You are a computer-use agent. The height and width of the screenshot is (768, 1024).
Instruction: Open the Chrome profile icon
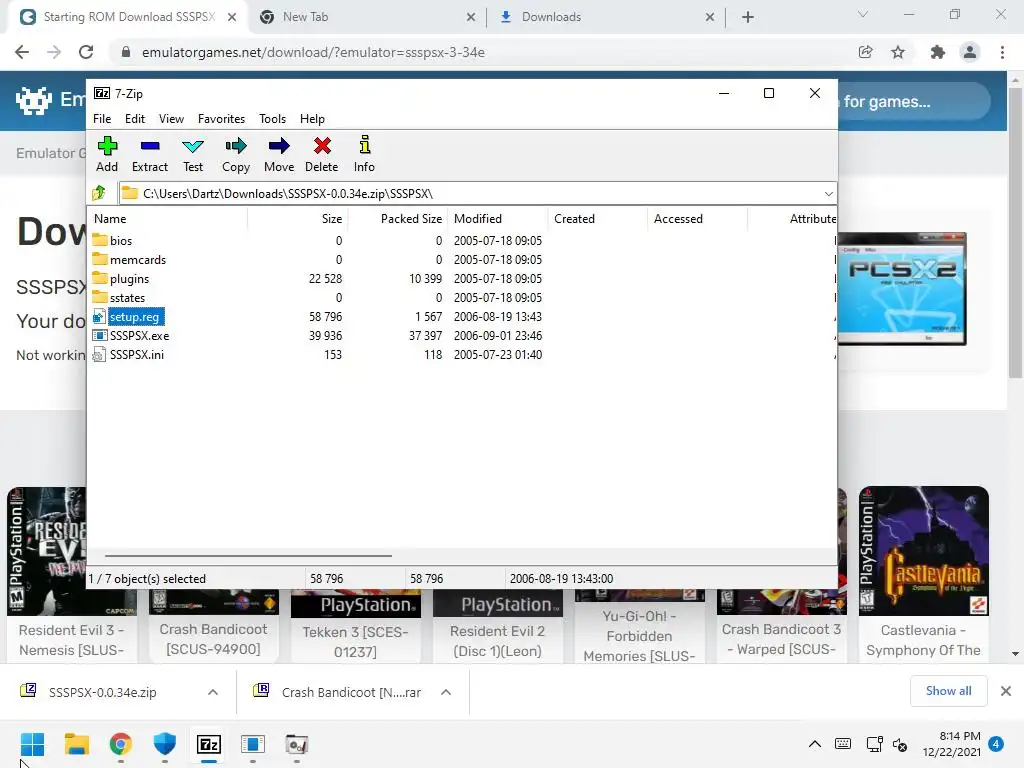pyautogui.click(x=970, y=52)
